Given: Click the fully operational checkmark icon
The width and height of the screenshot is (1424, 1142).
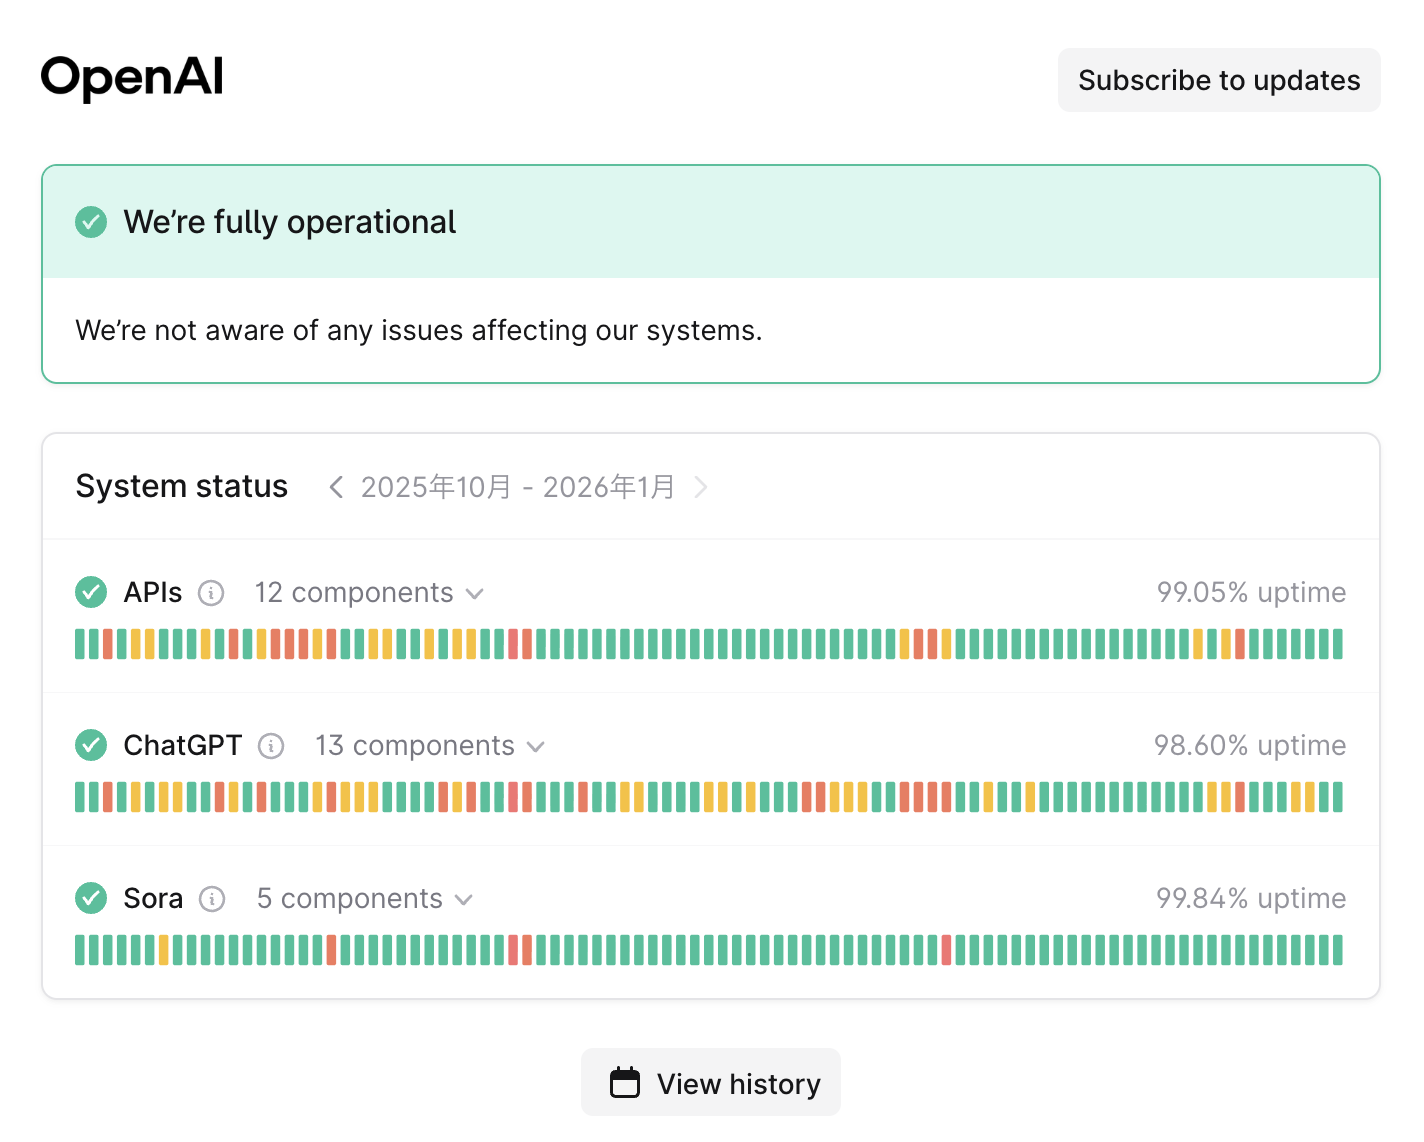Looking at the screenshot, I should click(x=91, y=222).
